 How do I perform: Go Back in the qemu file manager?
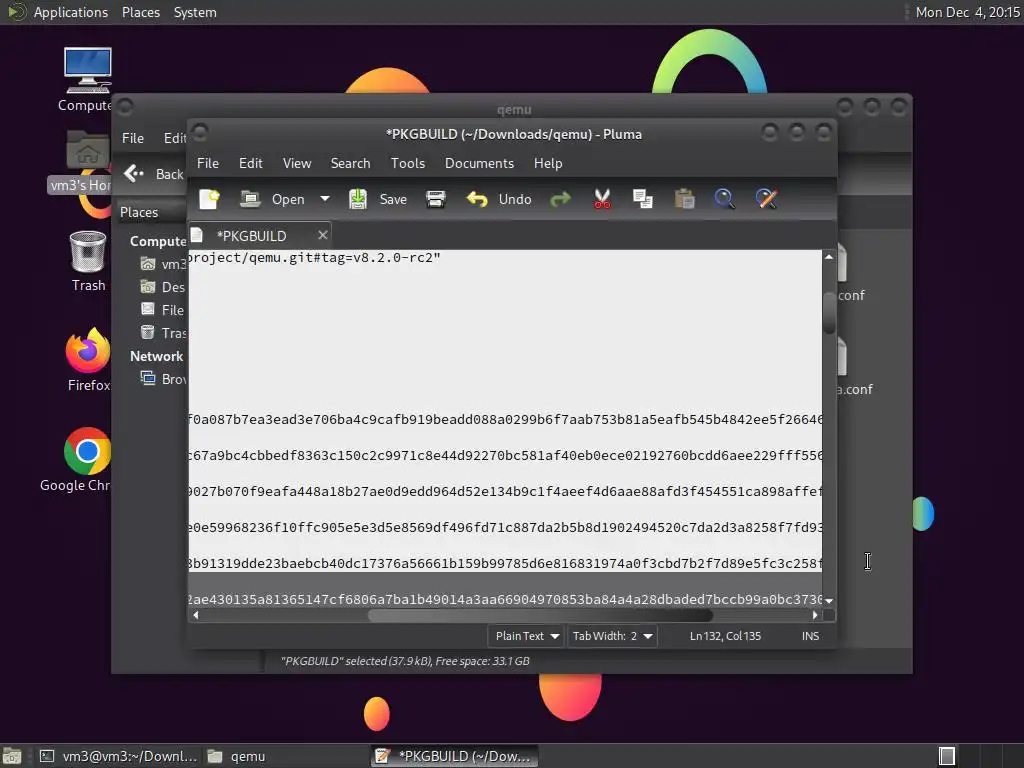(x=154, y=174)
